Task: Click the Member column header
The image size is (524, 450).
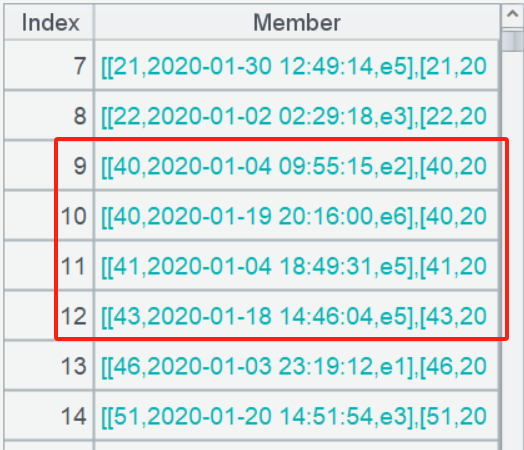Action: click(x=297, y=22)
